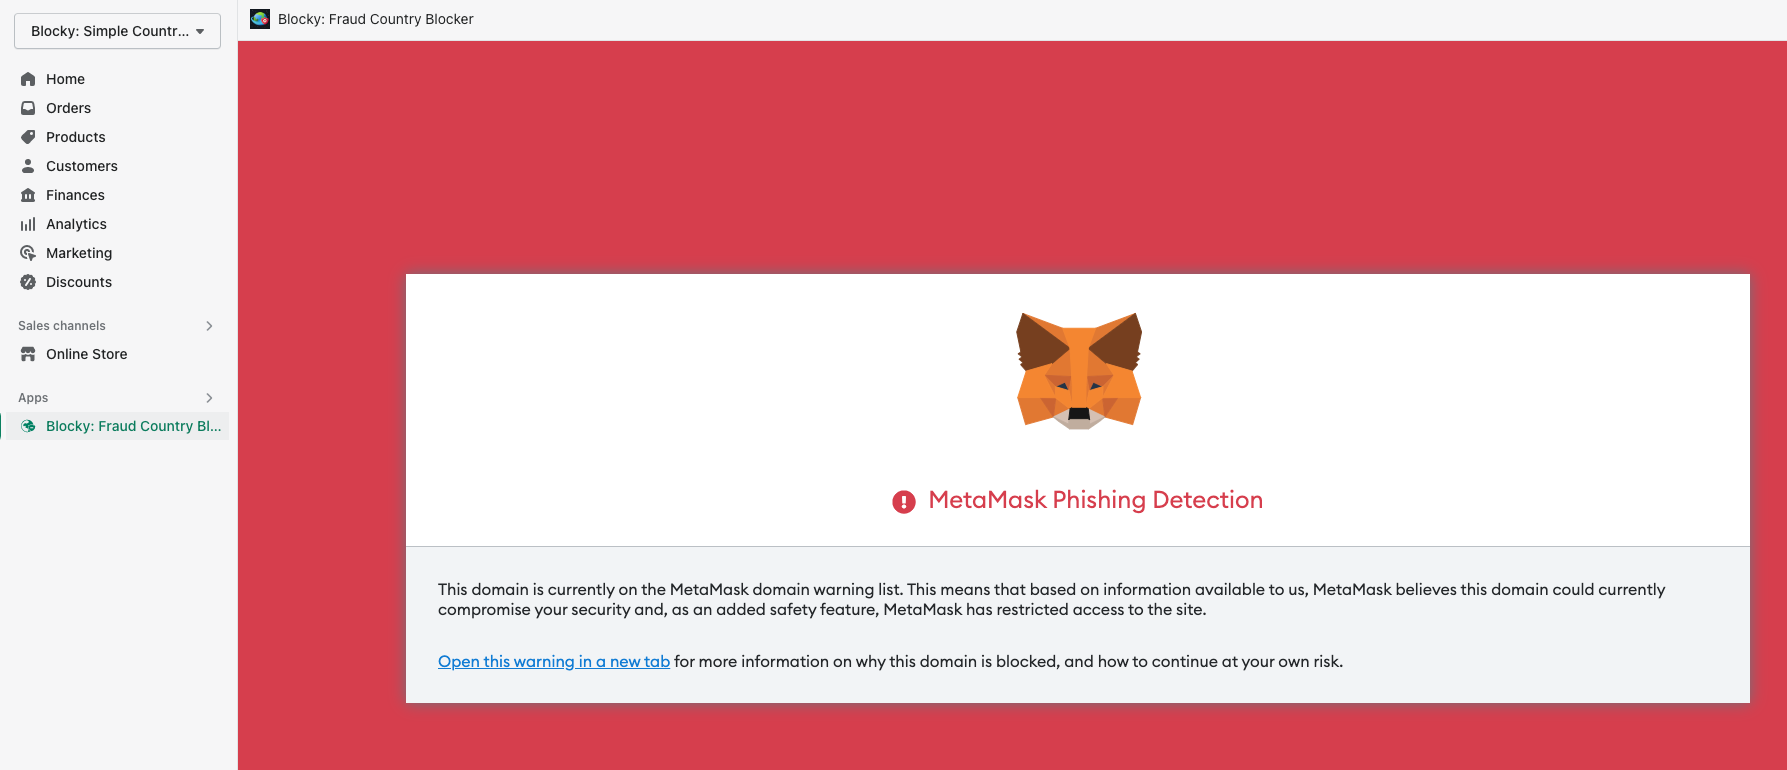Viewport: 1787px width, 770px height.
Task: Expand the Apps section chevron
Action: [209, 397]
